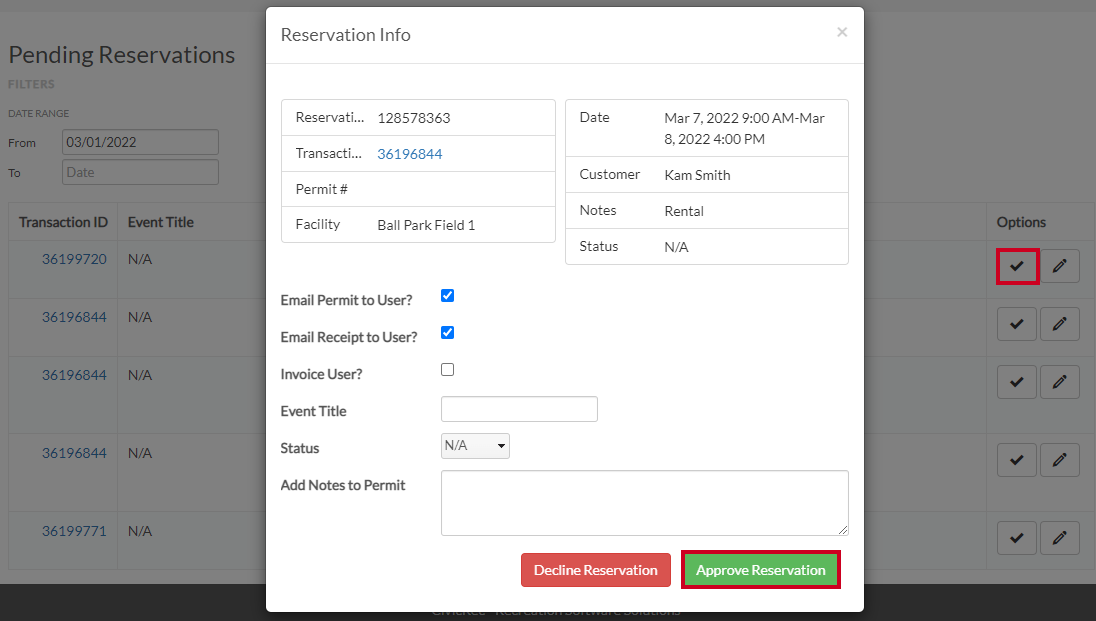
Task: Sort by Transaction ID column header
Action: click(63, 222)
